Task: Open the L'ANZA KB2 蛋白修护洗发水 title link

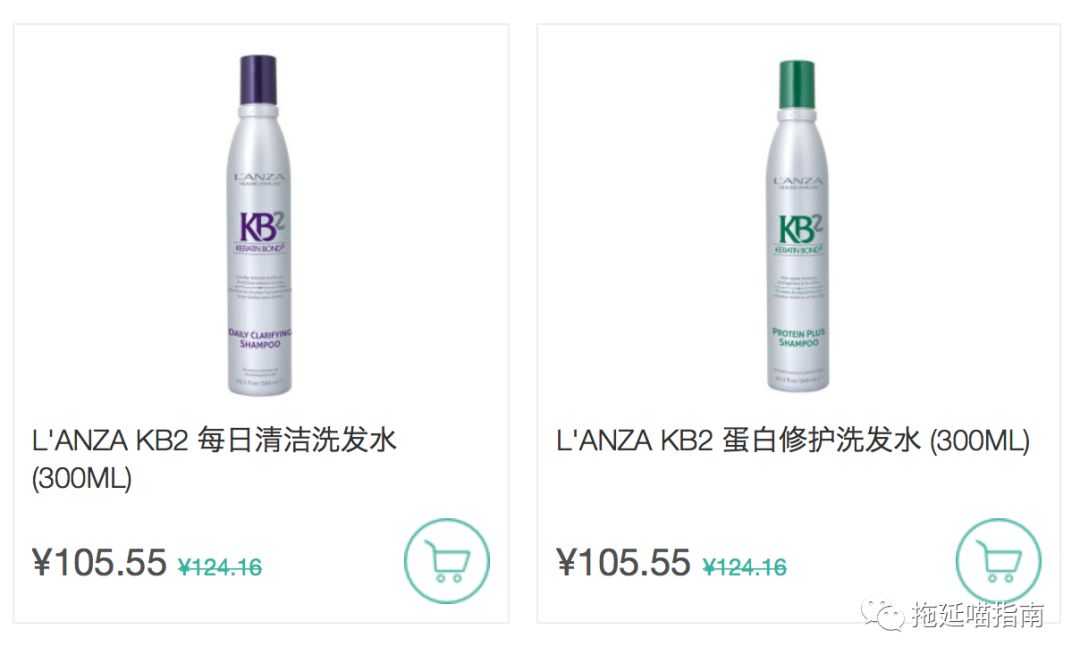Action: pos(793,441)
